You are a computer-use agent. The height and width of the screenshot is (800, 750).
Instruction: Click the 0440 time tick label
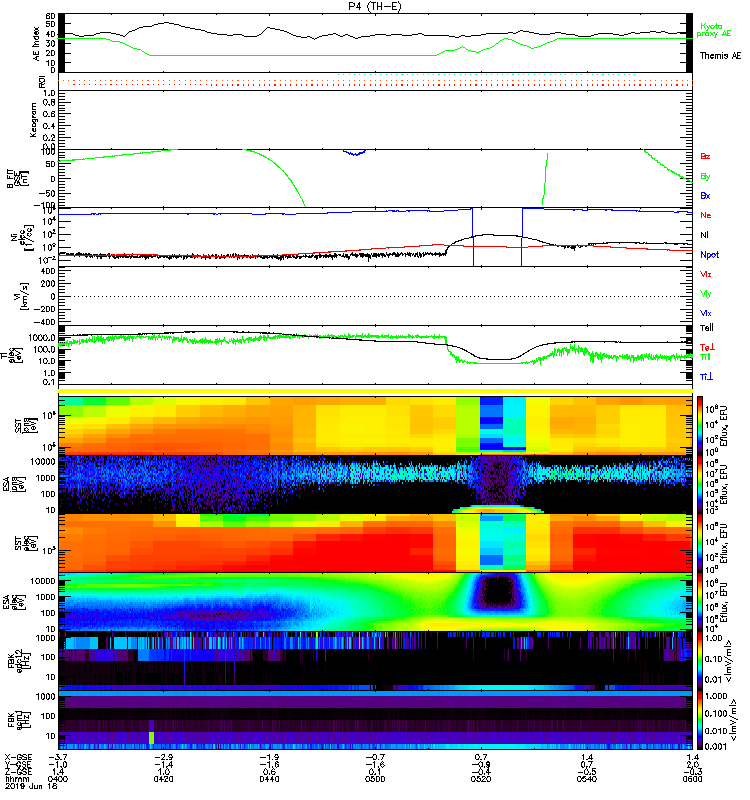269,779
